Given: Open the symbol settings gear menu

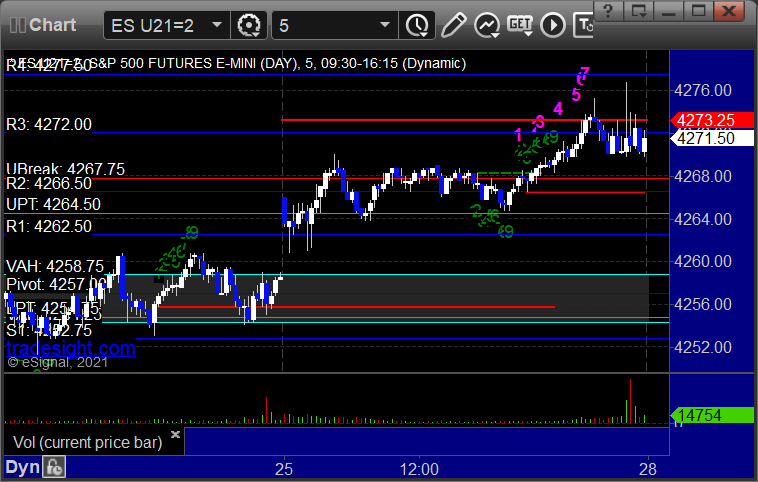Looking at the screenshot, I should coord(249,25).
